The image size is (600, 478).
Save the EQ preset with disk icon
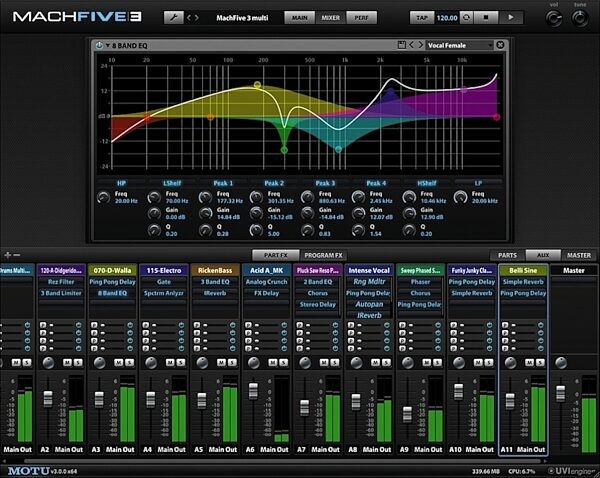click(401, 45)
